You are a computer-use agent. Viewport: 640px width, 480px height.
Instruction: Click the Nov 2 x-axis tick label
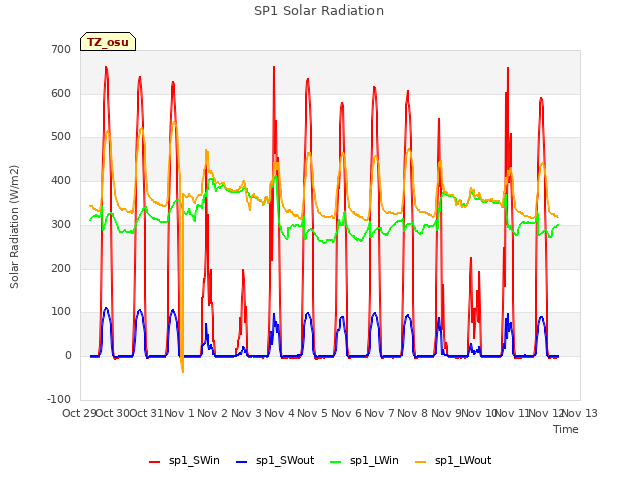coord(212,413)
